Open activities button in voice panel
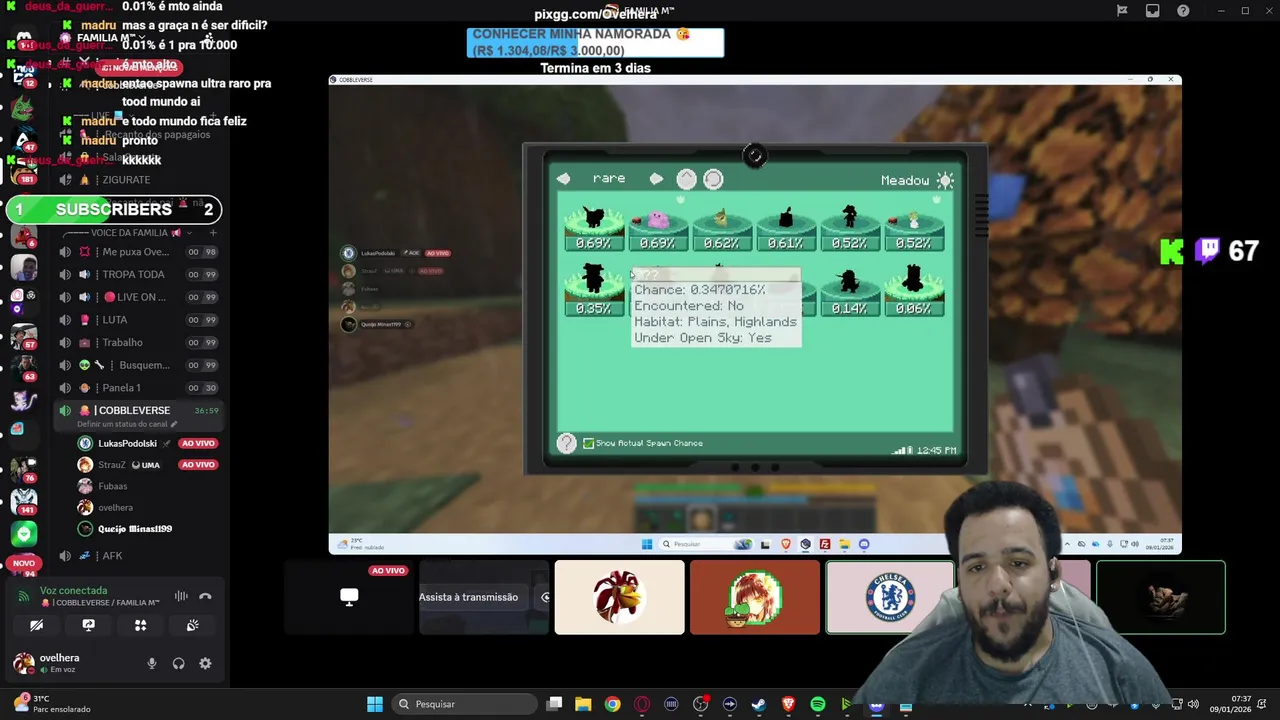This screenshot has width=1280, height=720. click(140, 625)
